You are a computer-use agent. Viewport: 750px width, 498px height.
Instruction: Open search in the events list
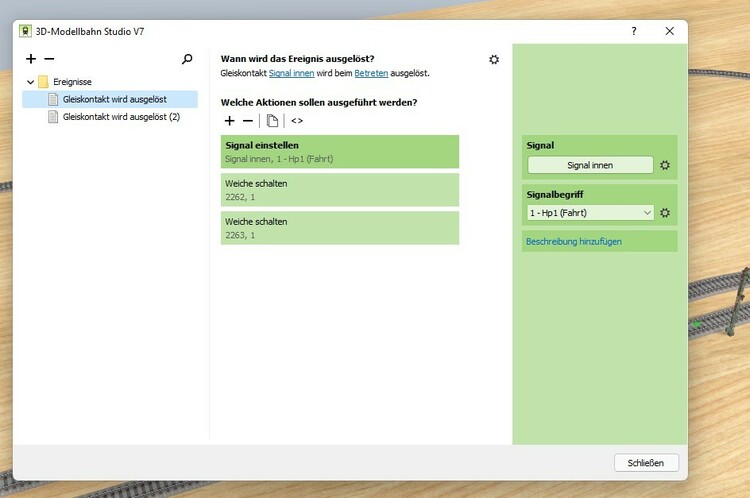(187, 59)
